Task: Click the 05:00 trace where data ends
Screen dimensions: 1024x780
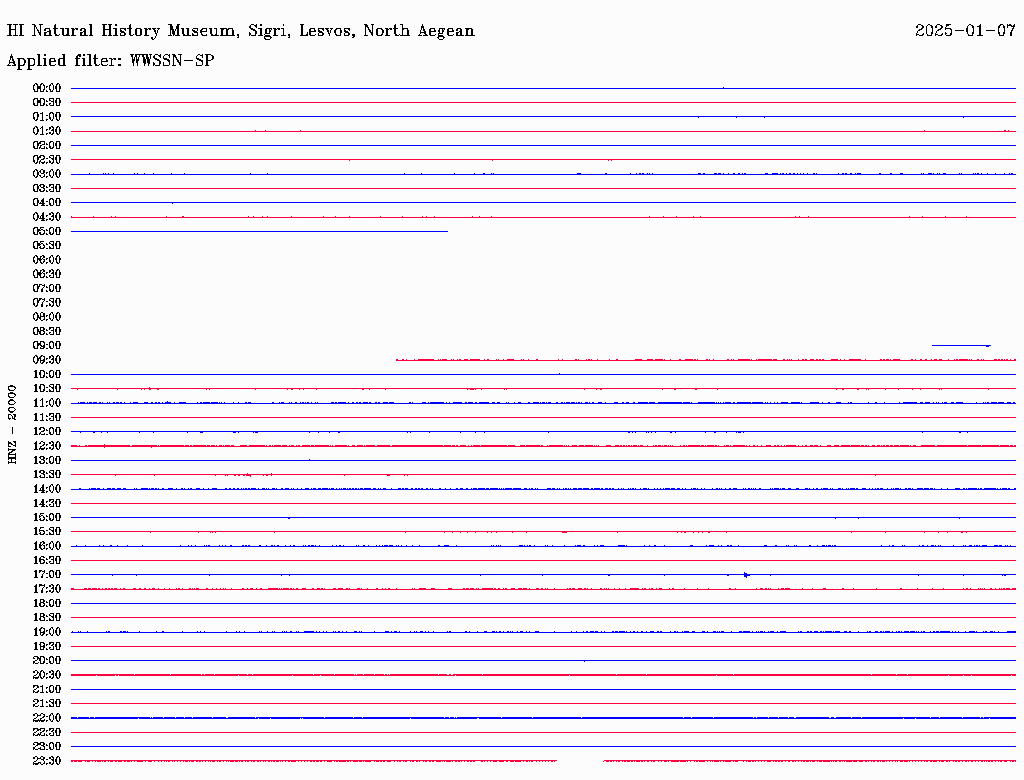Action: click(x=447, y=231)
